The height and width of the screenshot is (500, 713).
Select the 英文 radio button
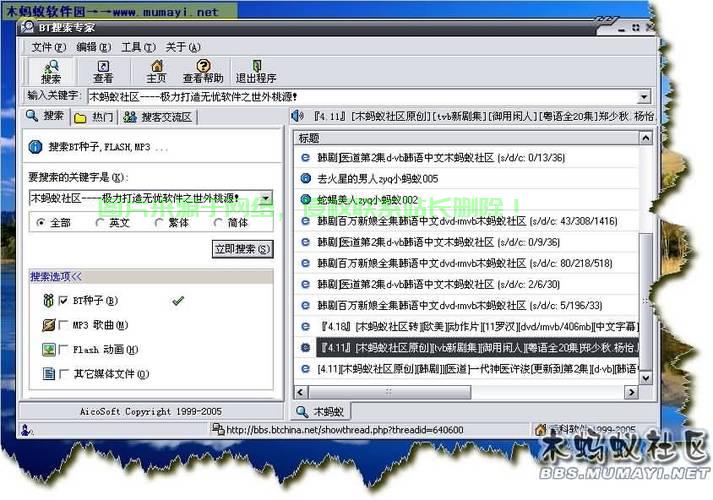point(100,222)
